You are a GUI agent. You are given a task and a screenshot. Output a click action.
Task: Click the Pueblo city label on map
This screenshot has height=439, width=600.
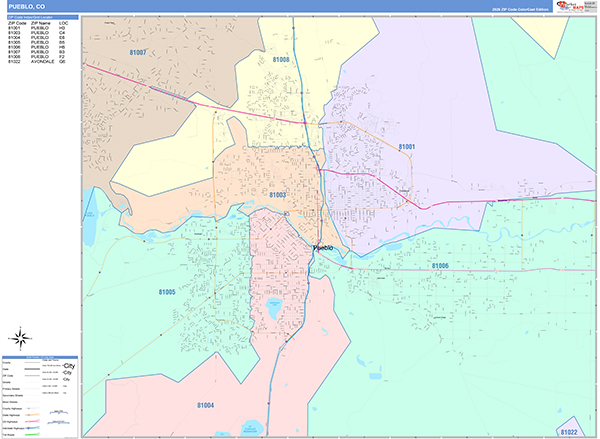click(x=327, y=247)
